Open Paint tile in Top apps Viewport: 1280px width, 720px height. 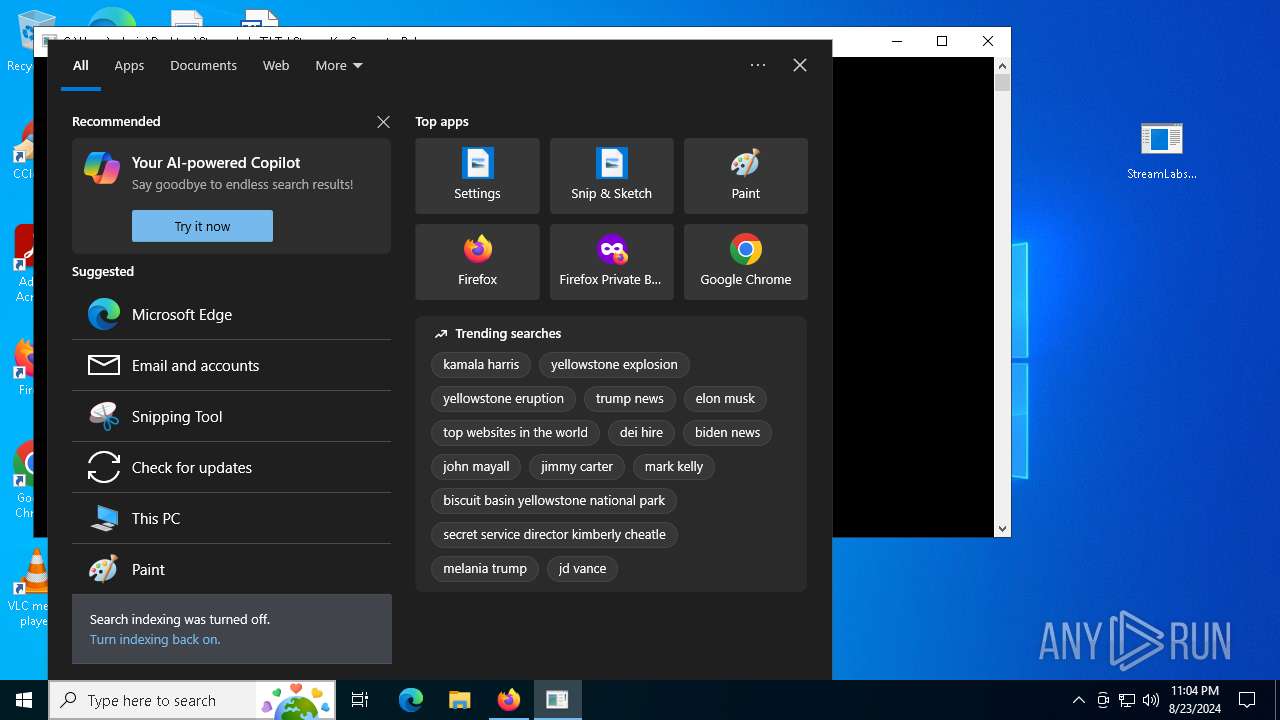click(745, 176)
